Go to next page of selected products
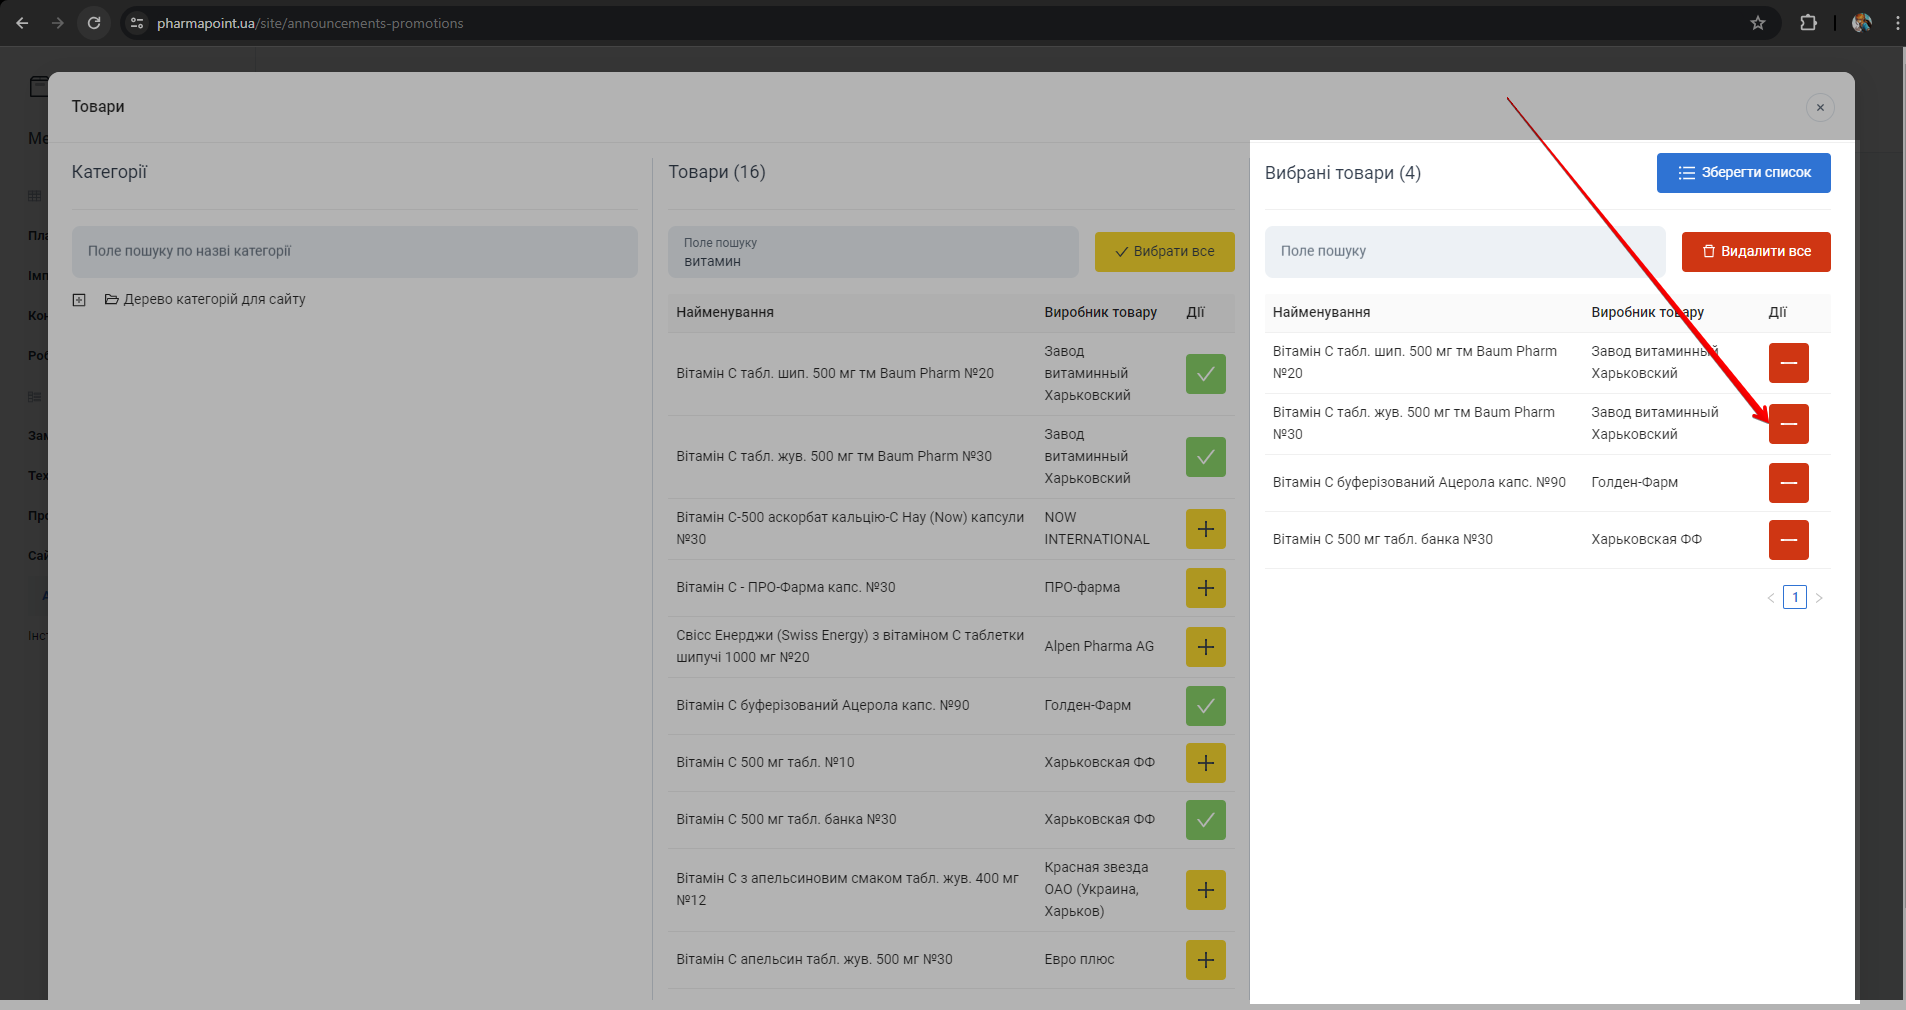Image resolution: width=1906 pixels, height=1010 pixels. (1819, 598)
